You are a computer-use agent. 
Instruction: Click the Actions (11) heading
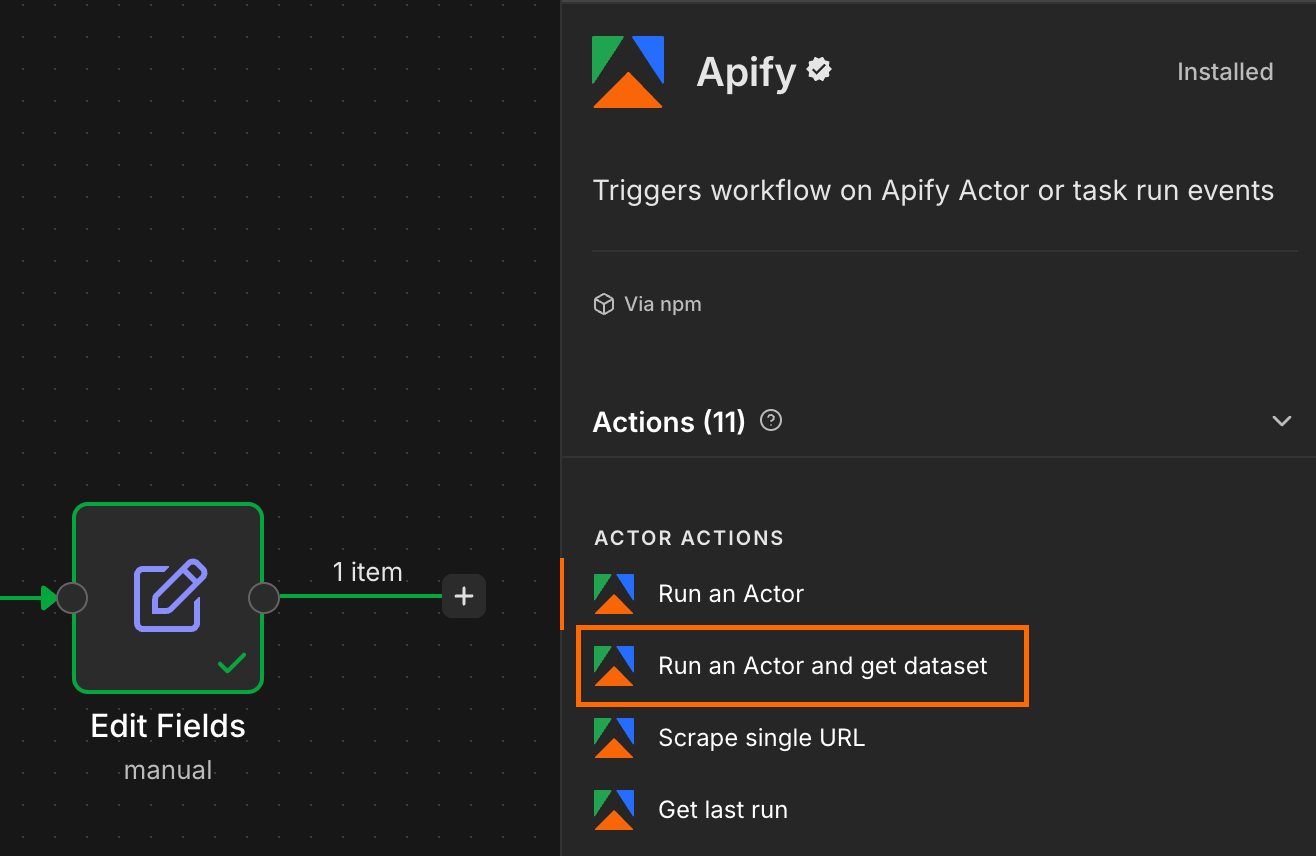click(669, 422)
